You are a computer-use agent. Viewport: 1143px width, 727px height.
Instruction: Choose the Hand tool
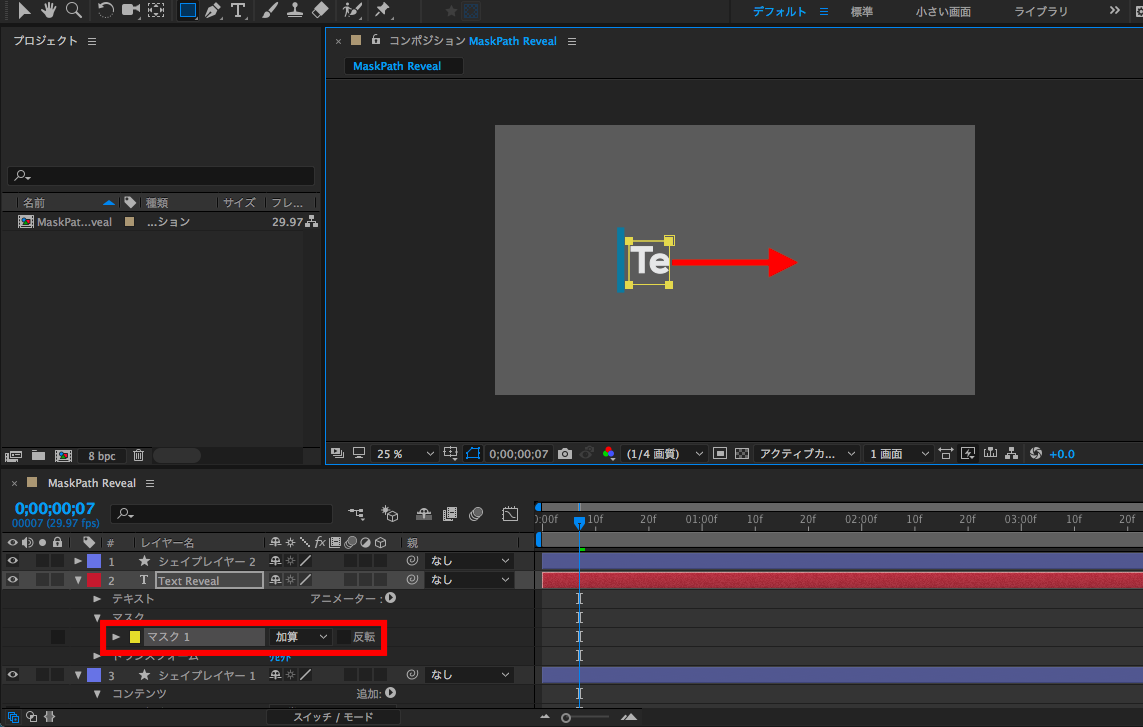tap(49, 11)
